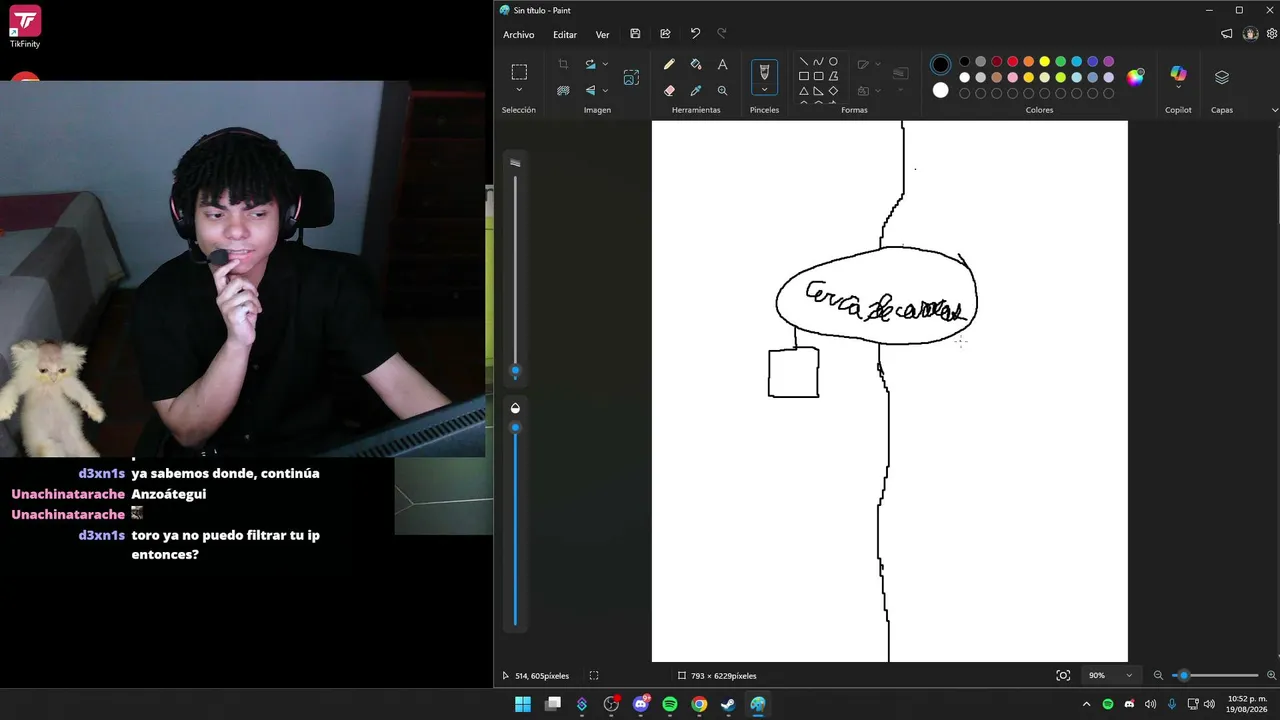Expand the Flip options arrow
This screenshot has width=1280, height=720.
[x=605, y=90]
